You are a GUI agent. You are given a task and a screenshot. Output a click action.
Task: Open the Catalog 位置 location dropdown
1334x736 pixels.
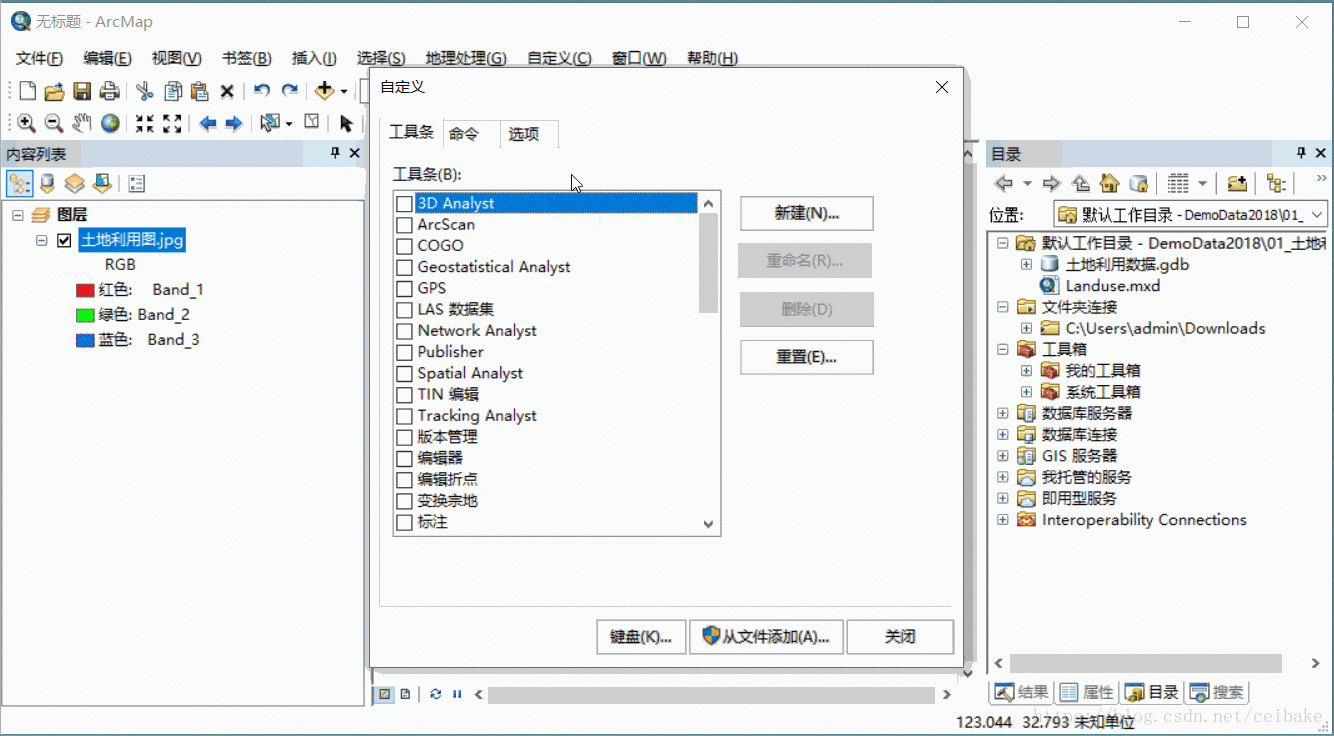[x=1317, y=214]
